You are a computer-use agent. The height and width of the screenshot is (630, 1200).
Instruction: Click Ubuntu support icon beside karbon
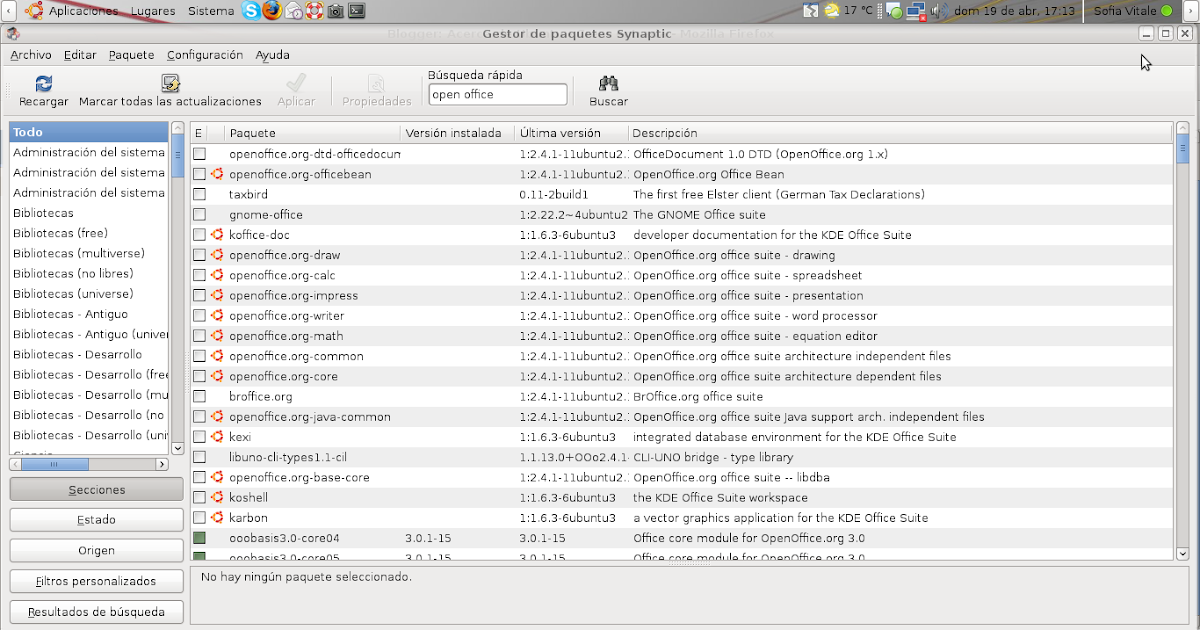[217, 517]
